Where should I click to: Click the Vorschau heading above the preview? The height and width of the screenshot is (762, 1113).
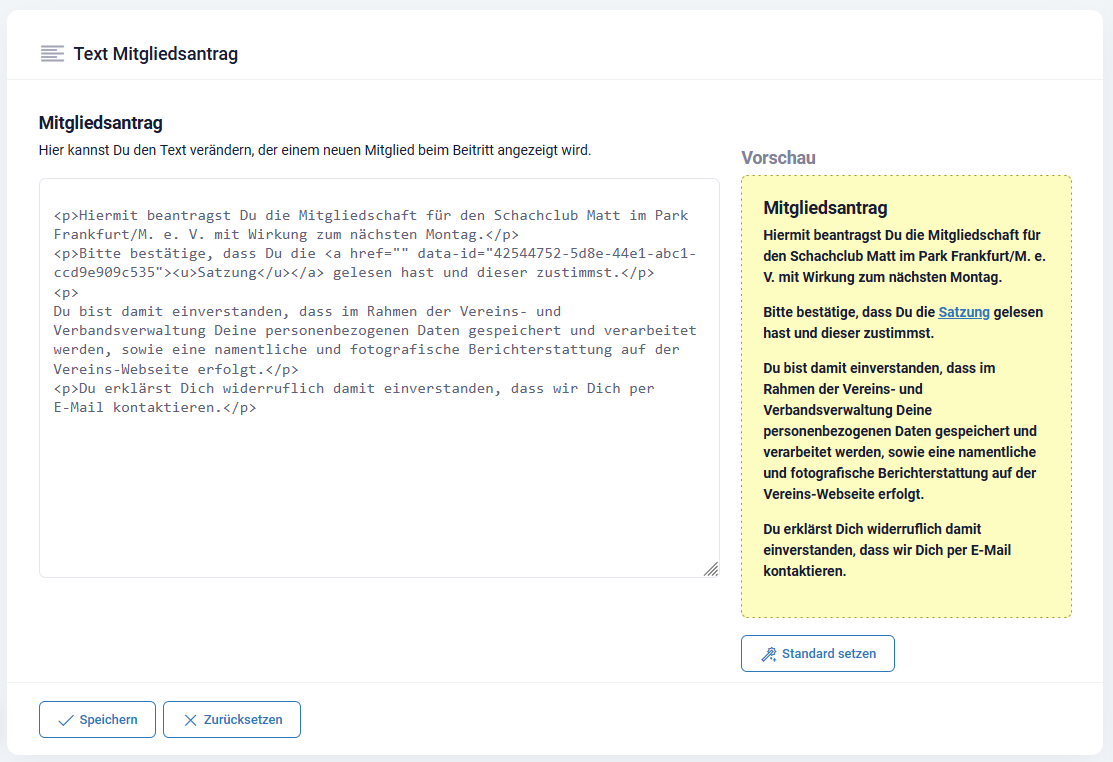coord(778,158)
